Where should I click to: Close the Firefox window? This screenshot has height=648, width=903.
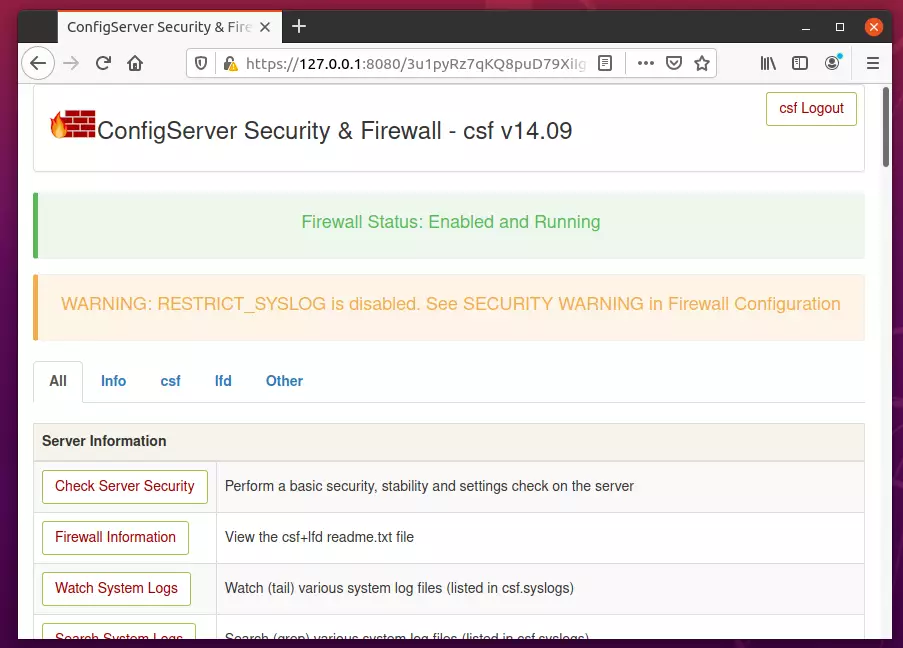(x=874, y=27)
